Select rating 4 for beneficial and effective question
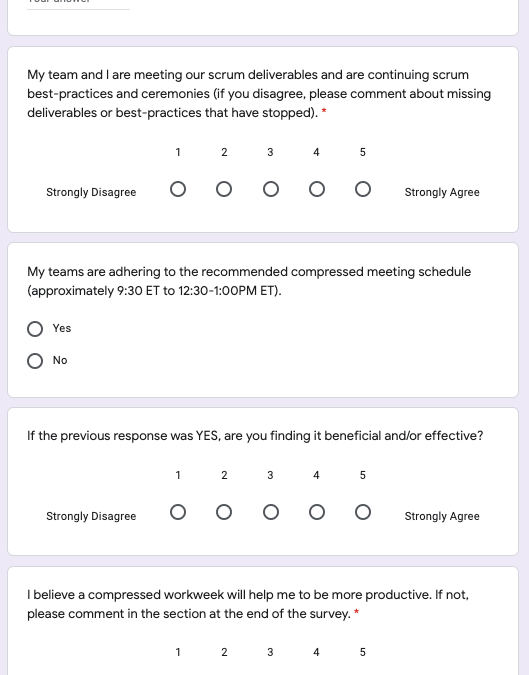Screen dimensions: 529x675 coord(317,512)
